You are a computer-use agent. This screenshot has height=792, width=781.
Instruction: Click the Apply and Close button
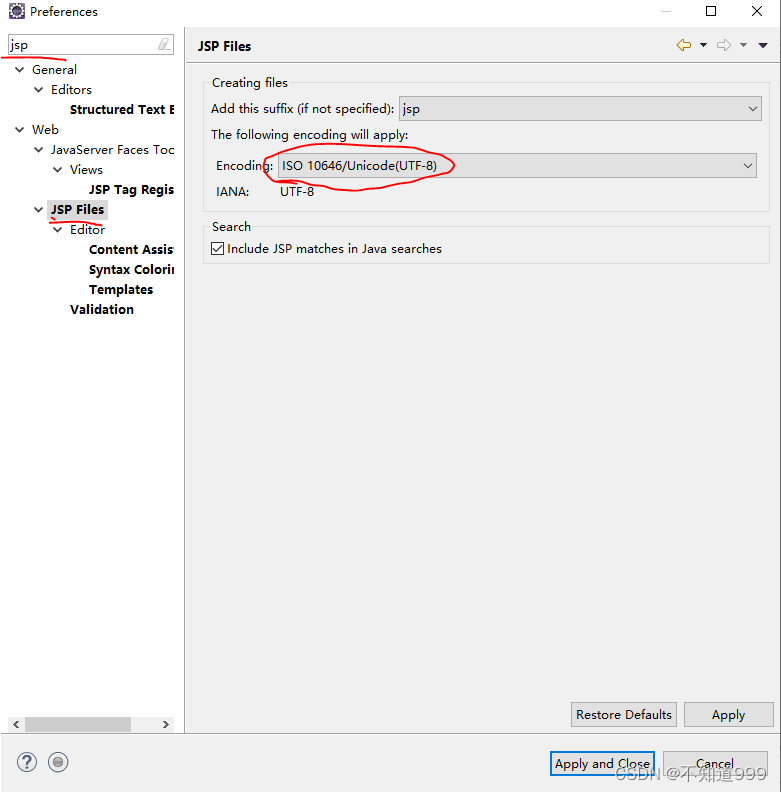coord(602,764)
